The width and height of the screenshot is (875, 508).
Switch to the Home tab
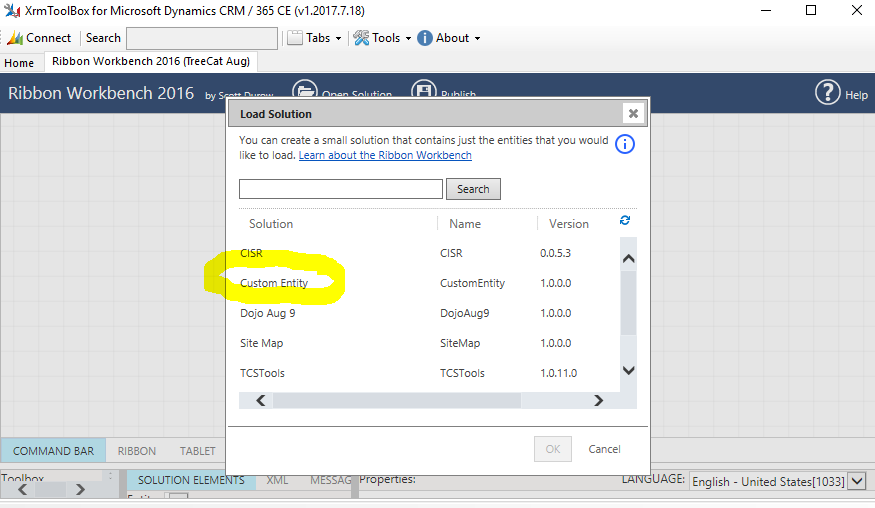19,63
